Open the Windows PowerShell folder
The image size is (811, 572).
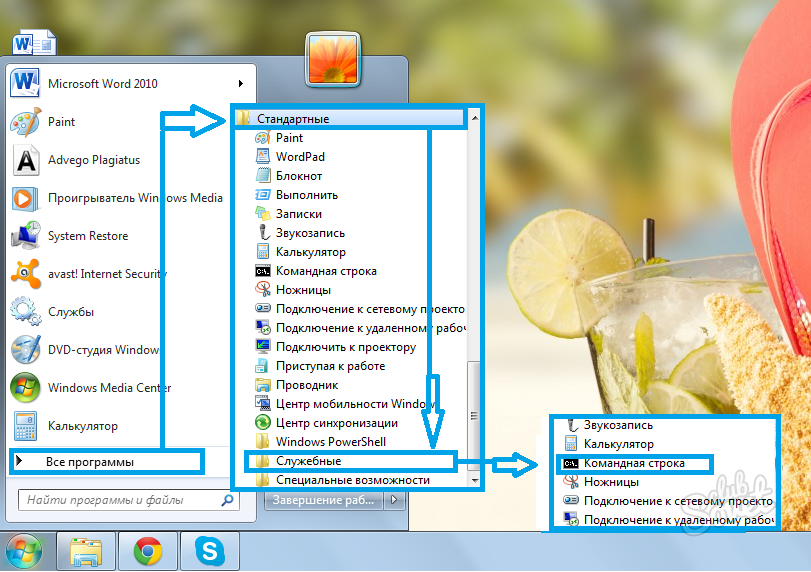[x=330, y=442]
